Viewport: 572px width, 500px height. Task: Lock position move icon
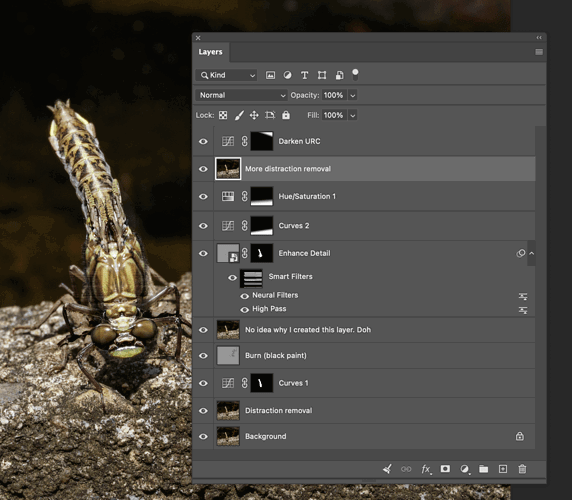pyautogui.click(x=254, y=115)
